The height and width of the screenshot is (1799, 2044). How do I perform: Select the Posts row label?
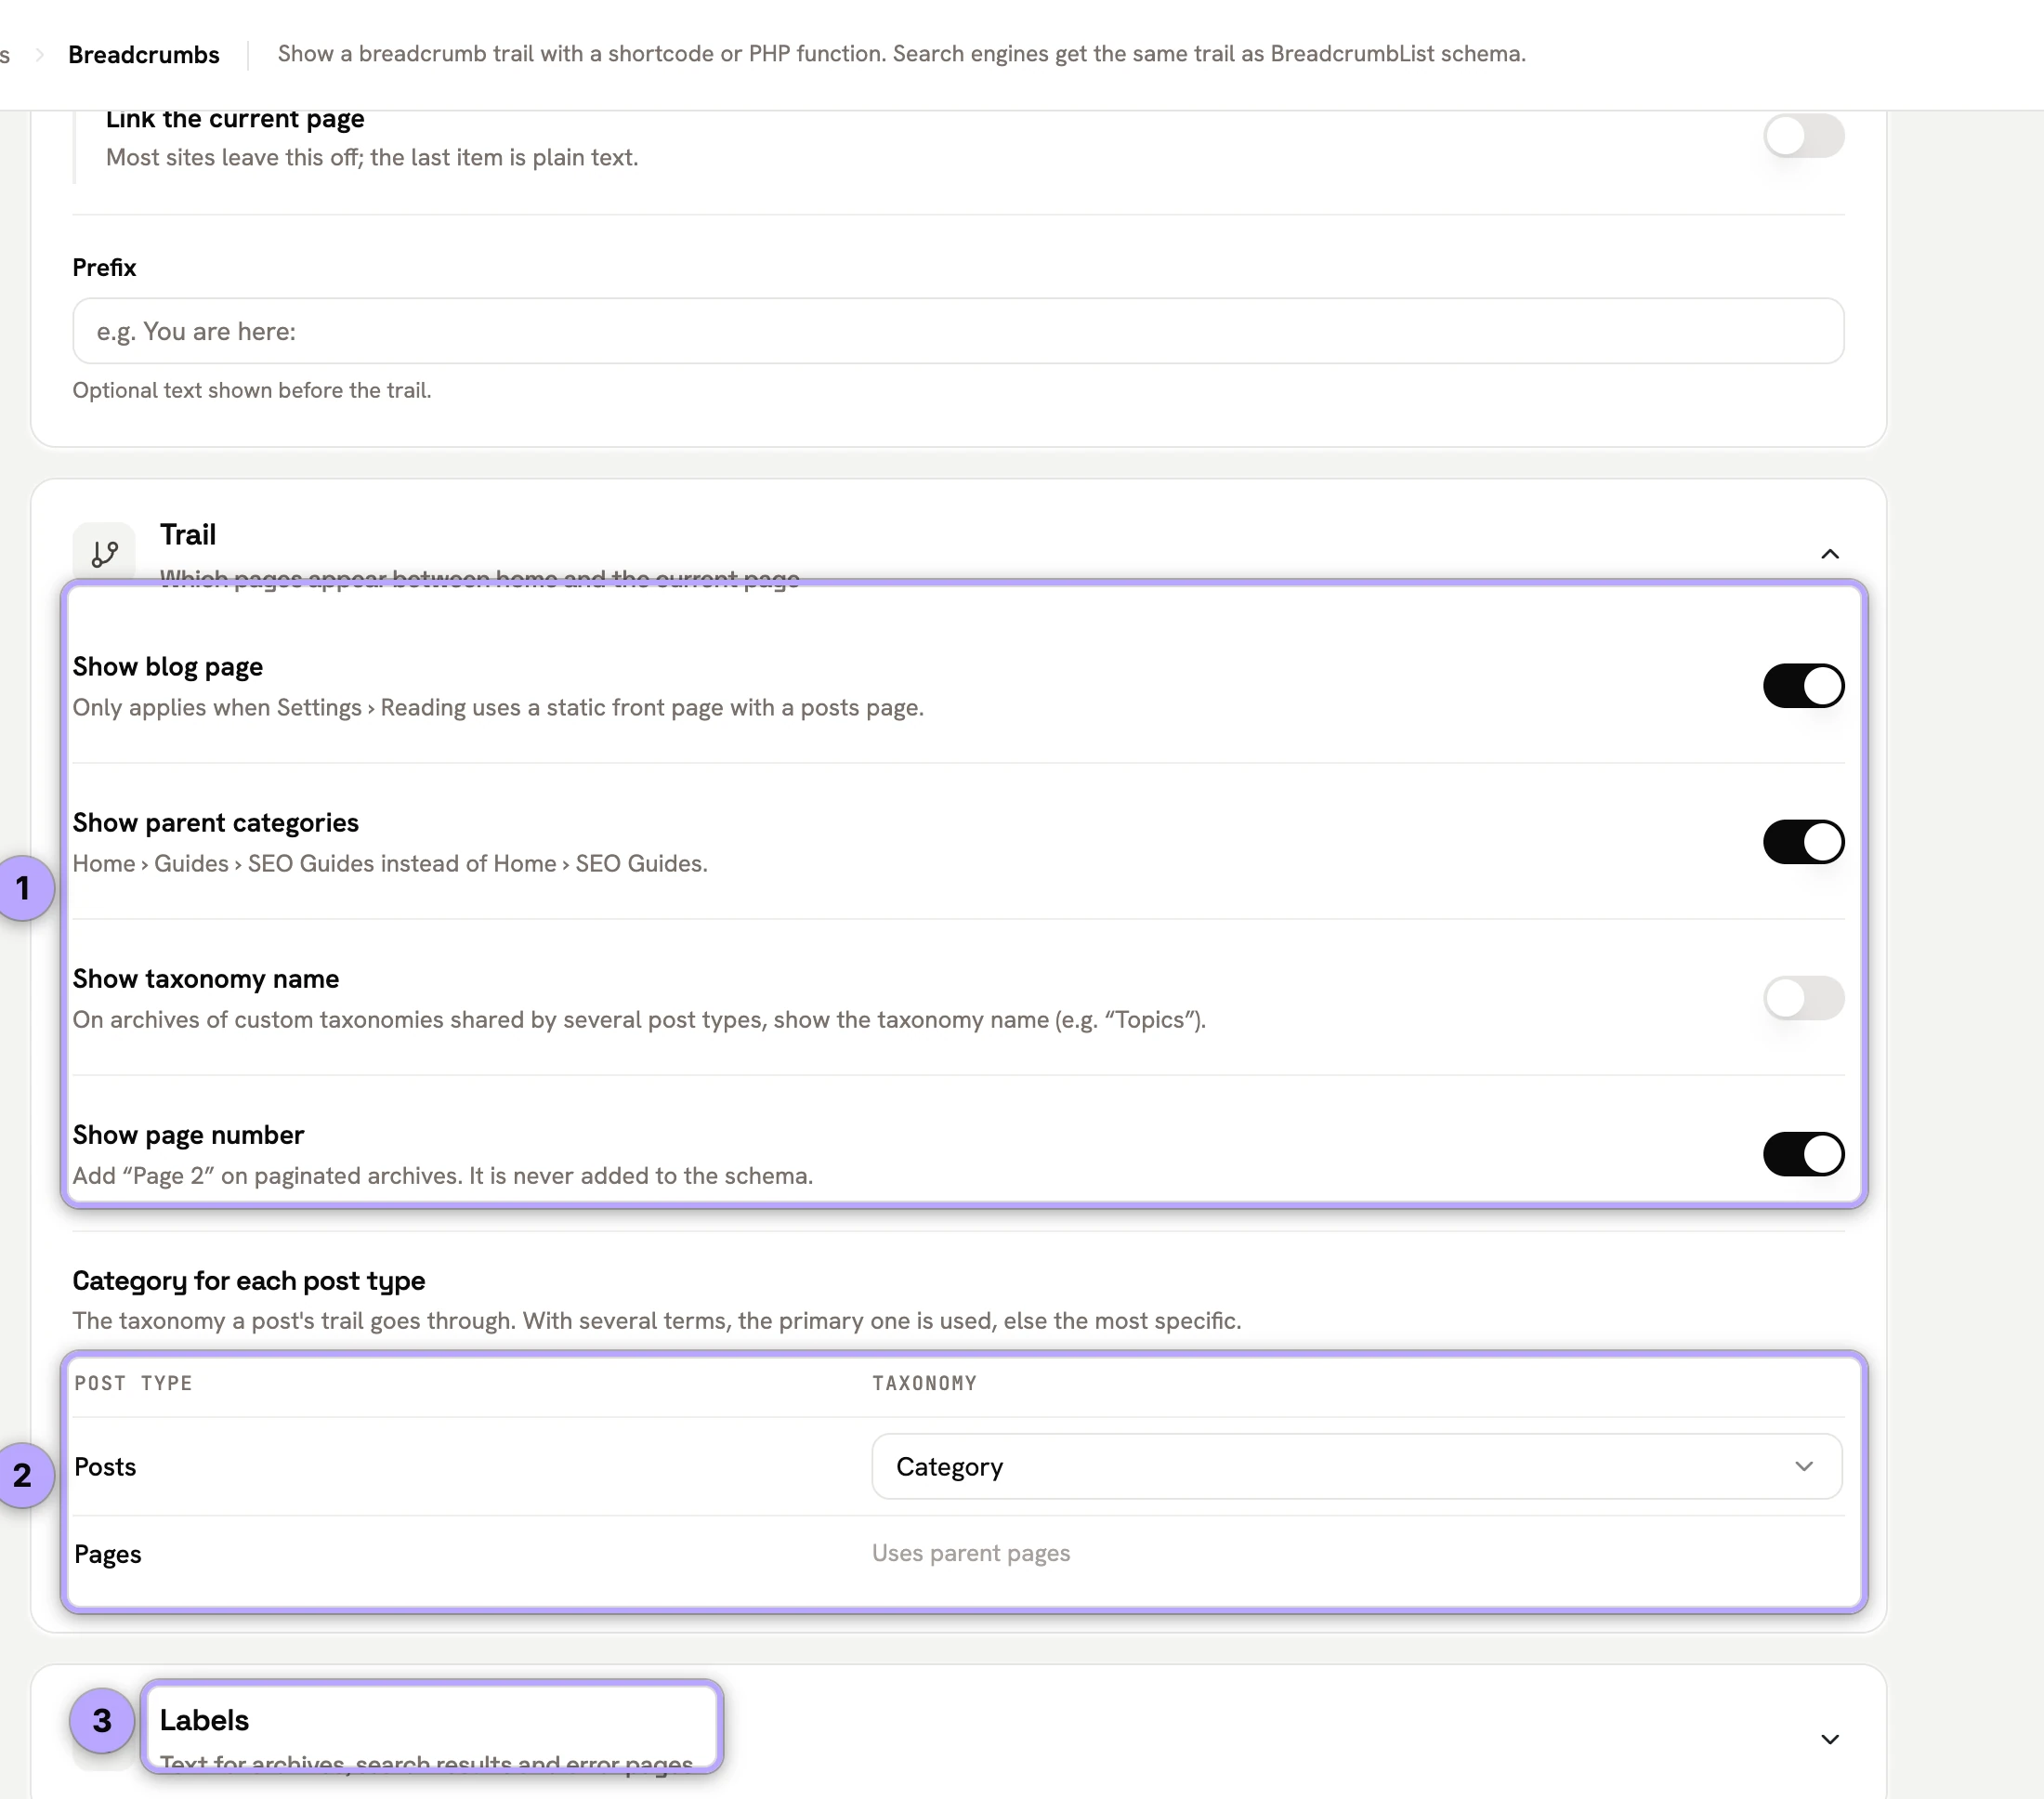105,1467
